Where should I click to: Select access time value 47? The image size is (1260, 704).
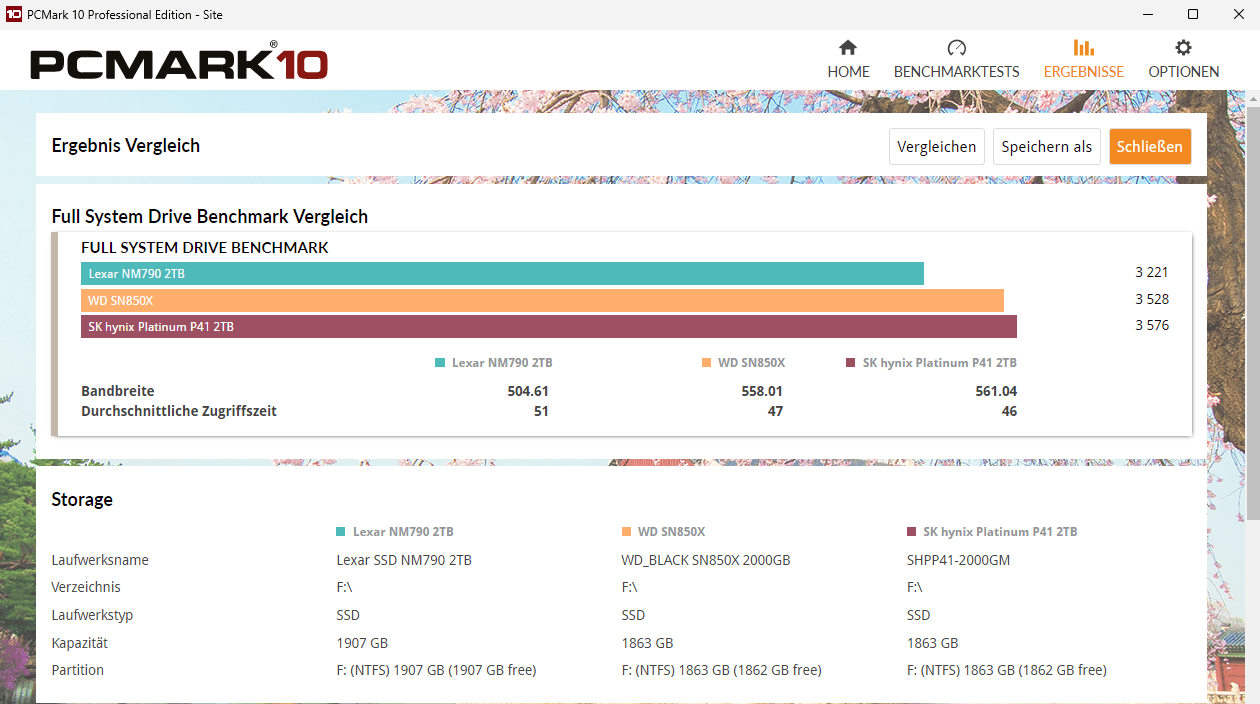[775, 411]
